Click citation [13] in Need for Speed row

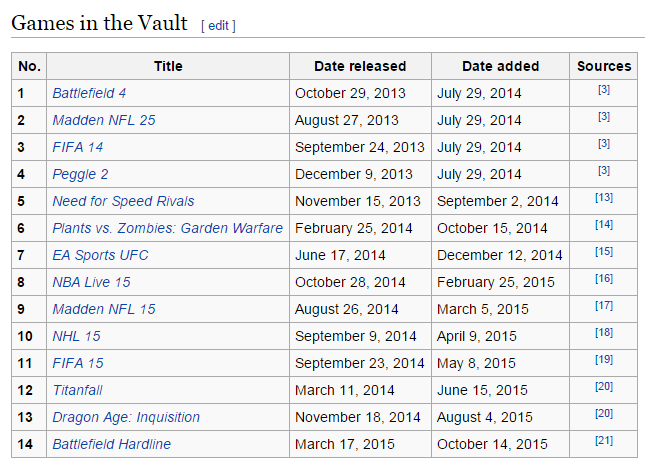[603, 197]
